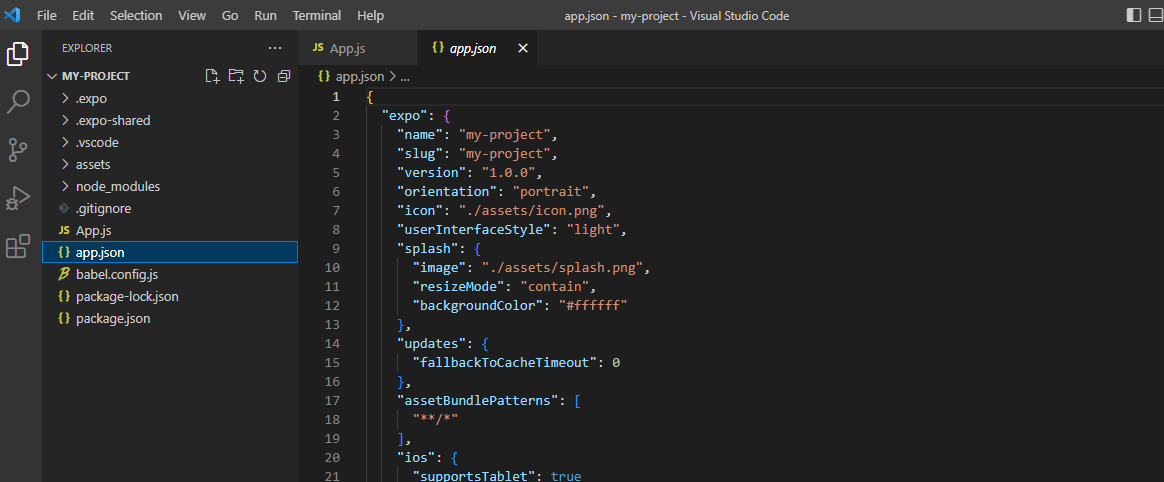
Task: Collapse the MY-PROJECT root folder
Action: click(52, 76)
